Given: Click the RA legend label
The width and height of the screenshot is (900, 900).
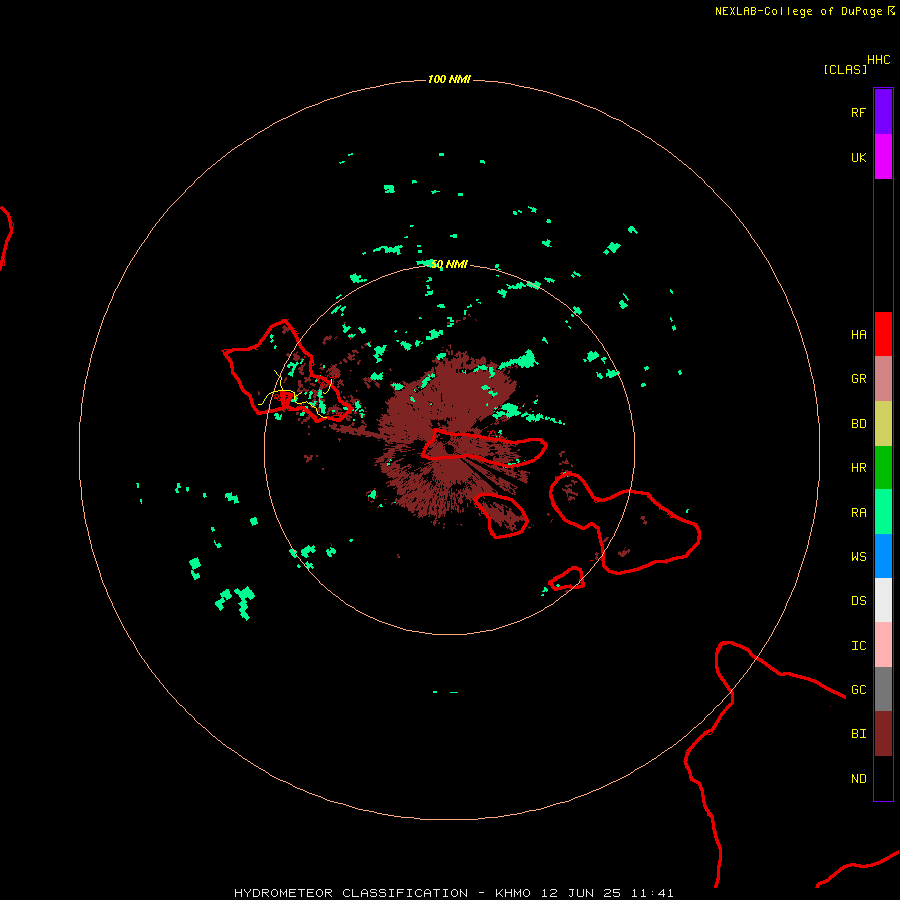Looking at the screenshot, I should tap(859, 513).
